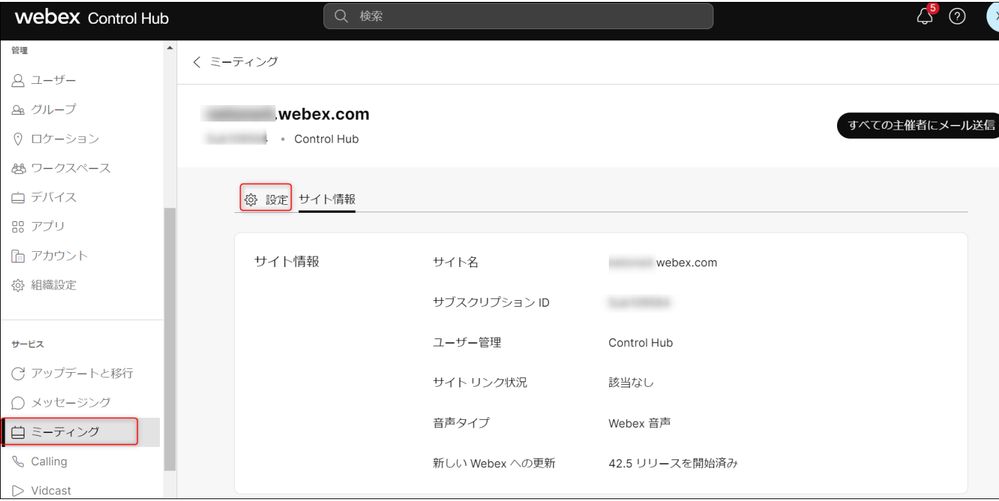Viewport: 999px width, 501px height.
Task: Open アカウント in the sidebar
Action: (59, 256)
